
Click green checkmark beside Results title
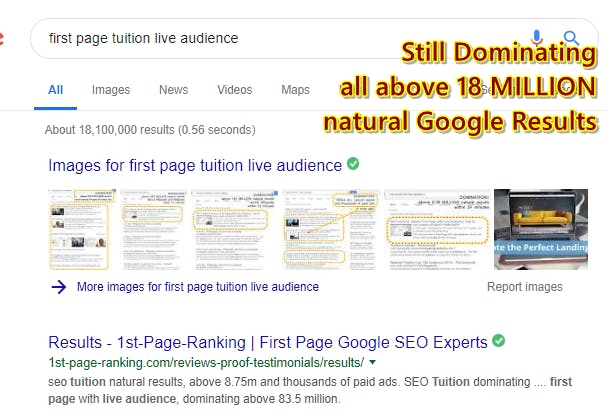[499, 341]
